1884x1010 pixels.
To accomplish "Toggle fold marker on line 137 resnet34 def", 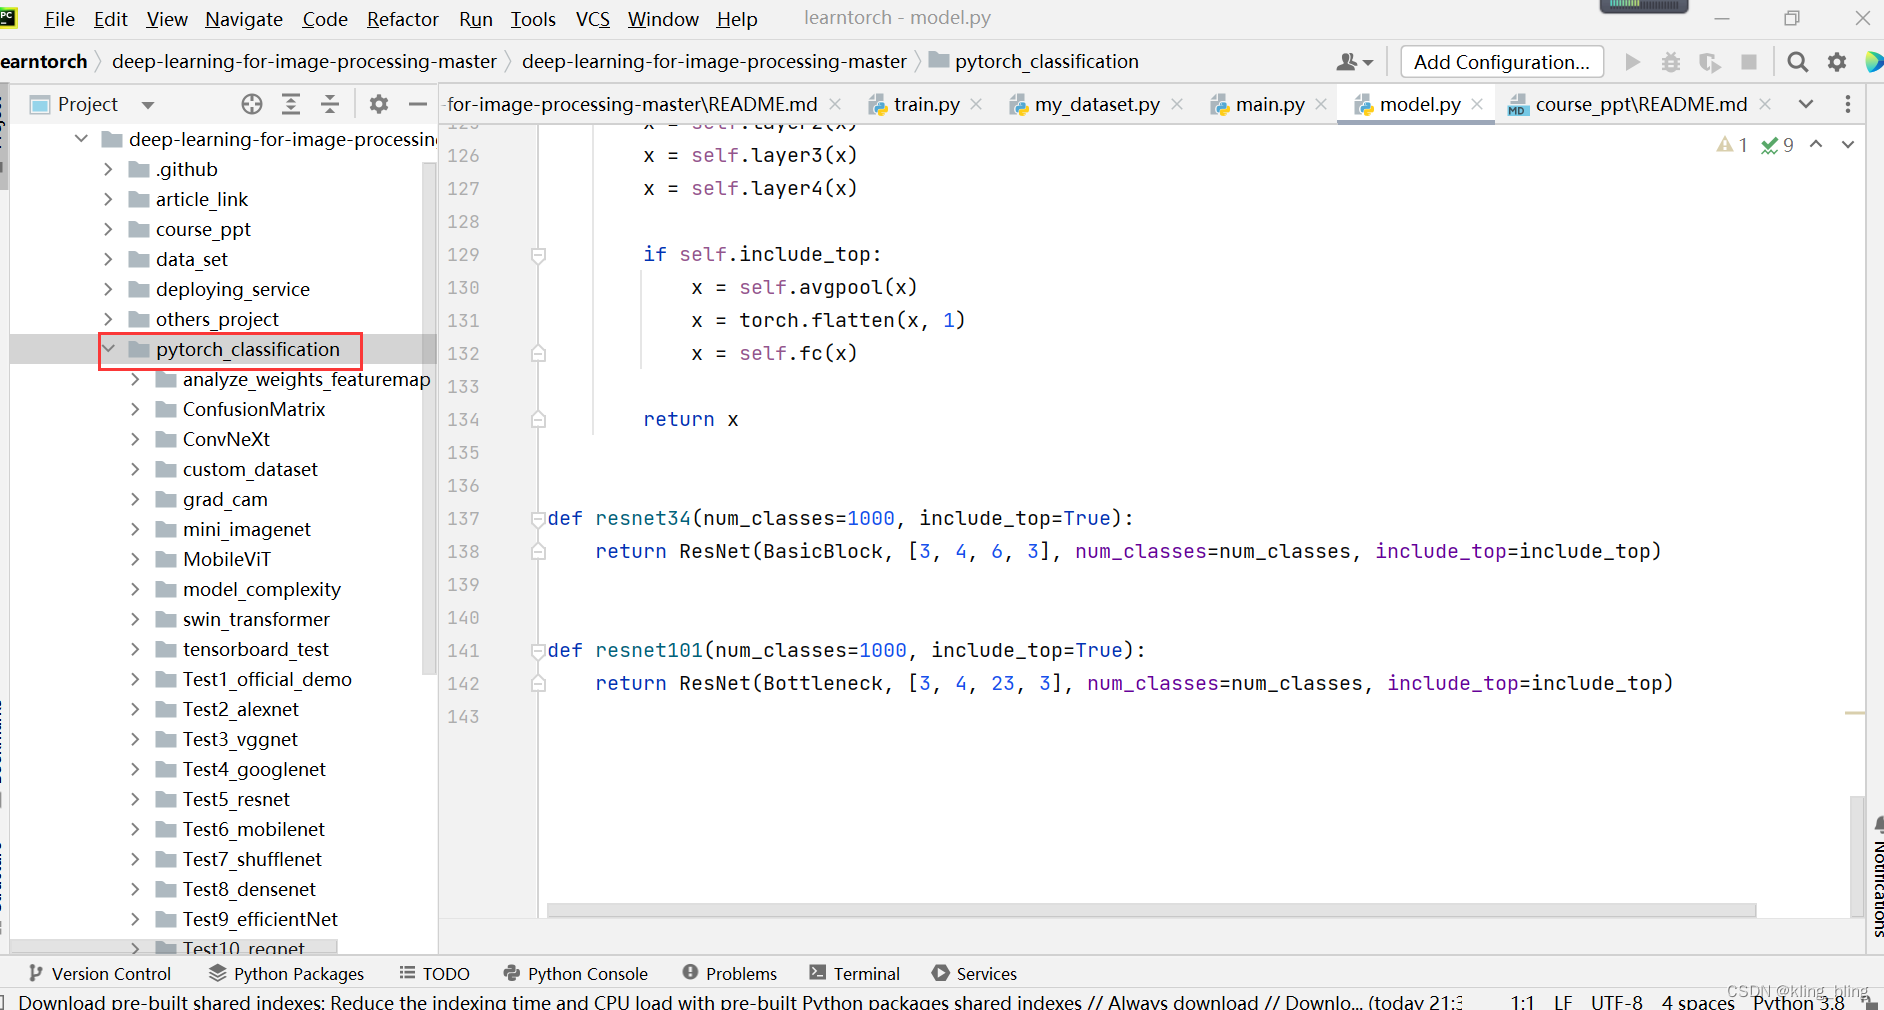I will click(538, 519).
